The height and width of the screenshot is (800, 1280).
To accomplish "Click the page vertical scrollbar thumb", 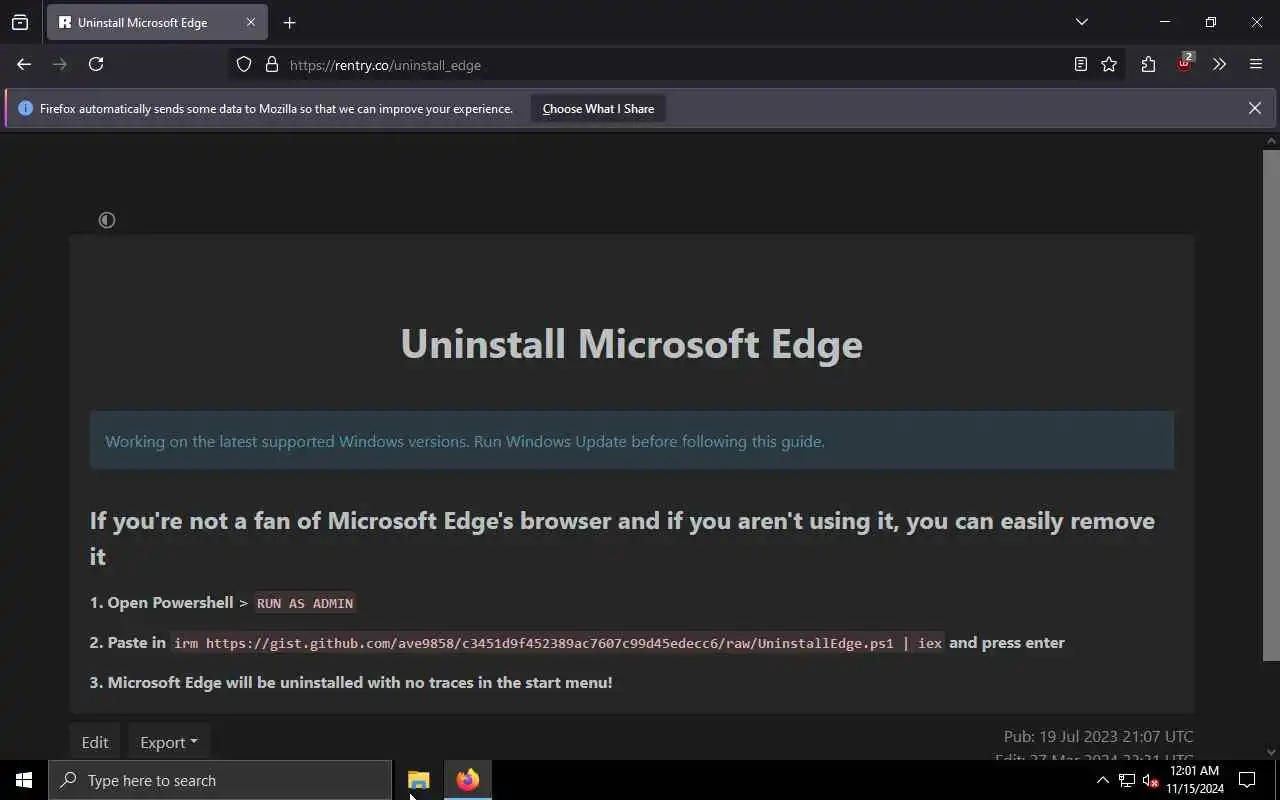I will click(1271, 405).
